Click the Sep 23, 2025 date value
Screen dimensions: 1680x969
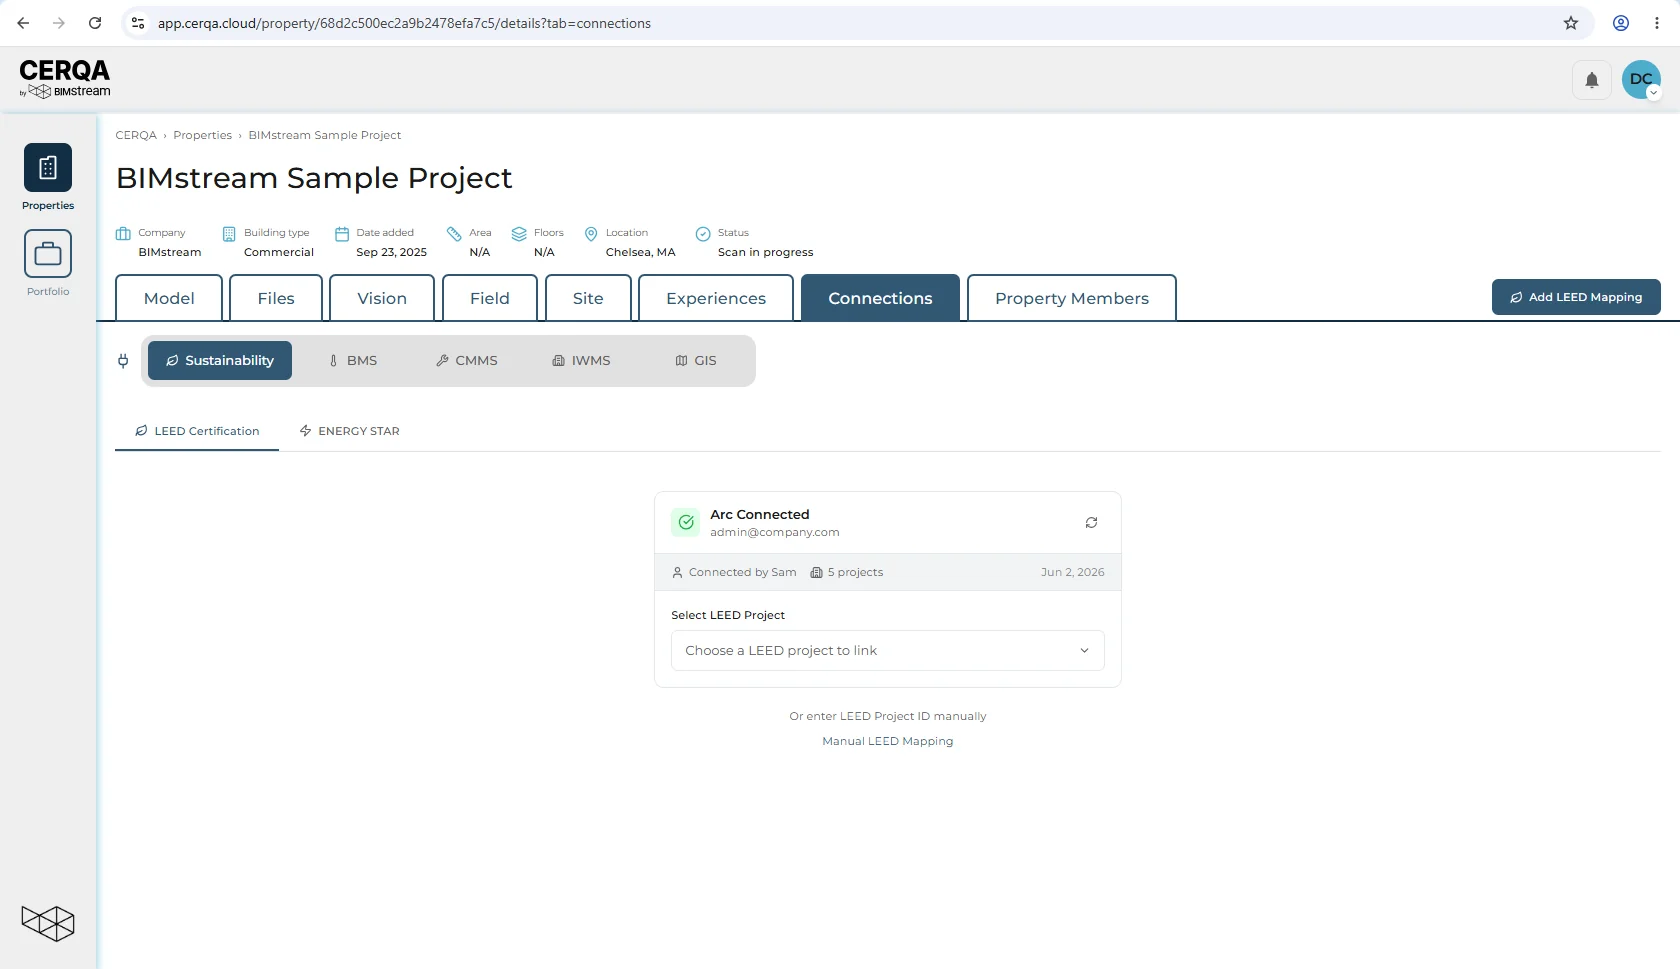(x=392, y=253)
